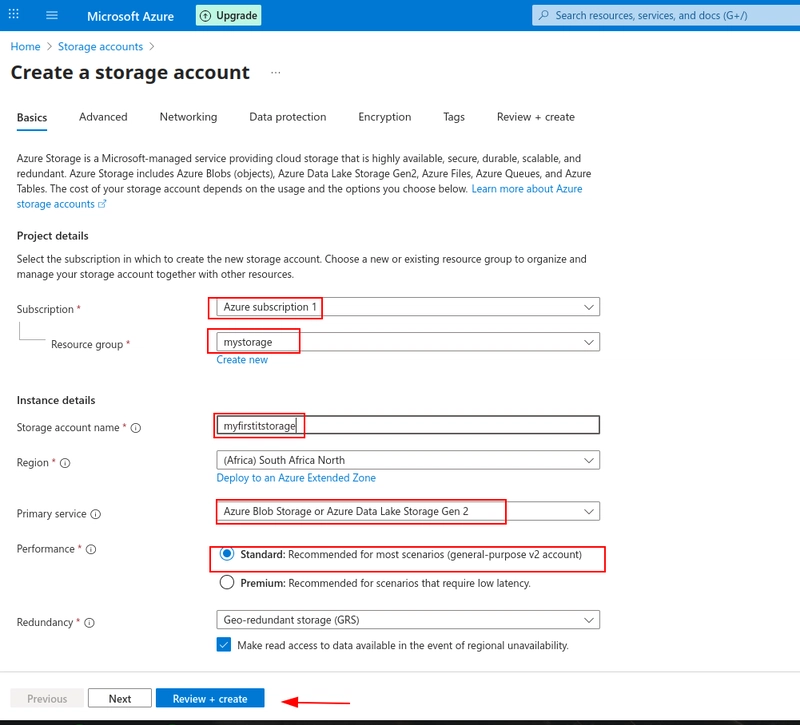Screen dimensions: 800x725
Task: Click the Create new resource group link
Action: click(242, 360)
